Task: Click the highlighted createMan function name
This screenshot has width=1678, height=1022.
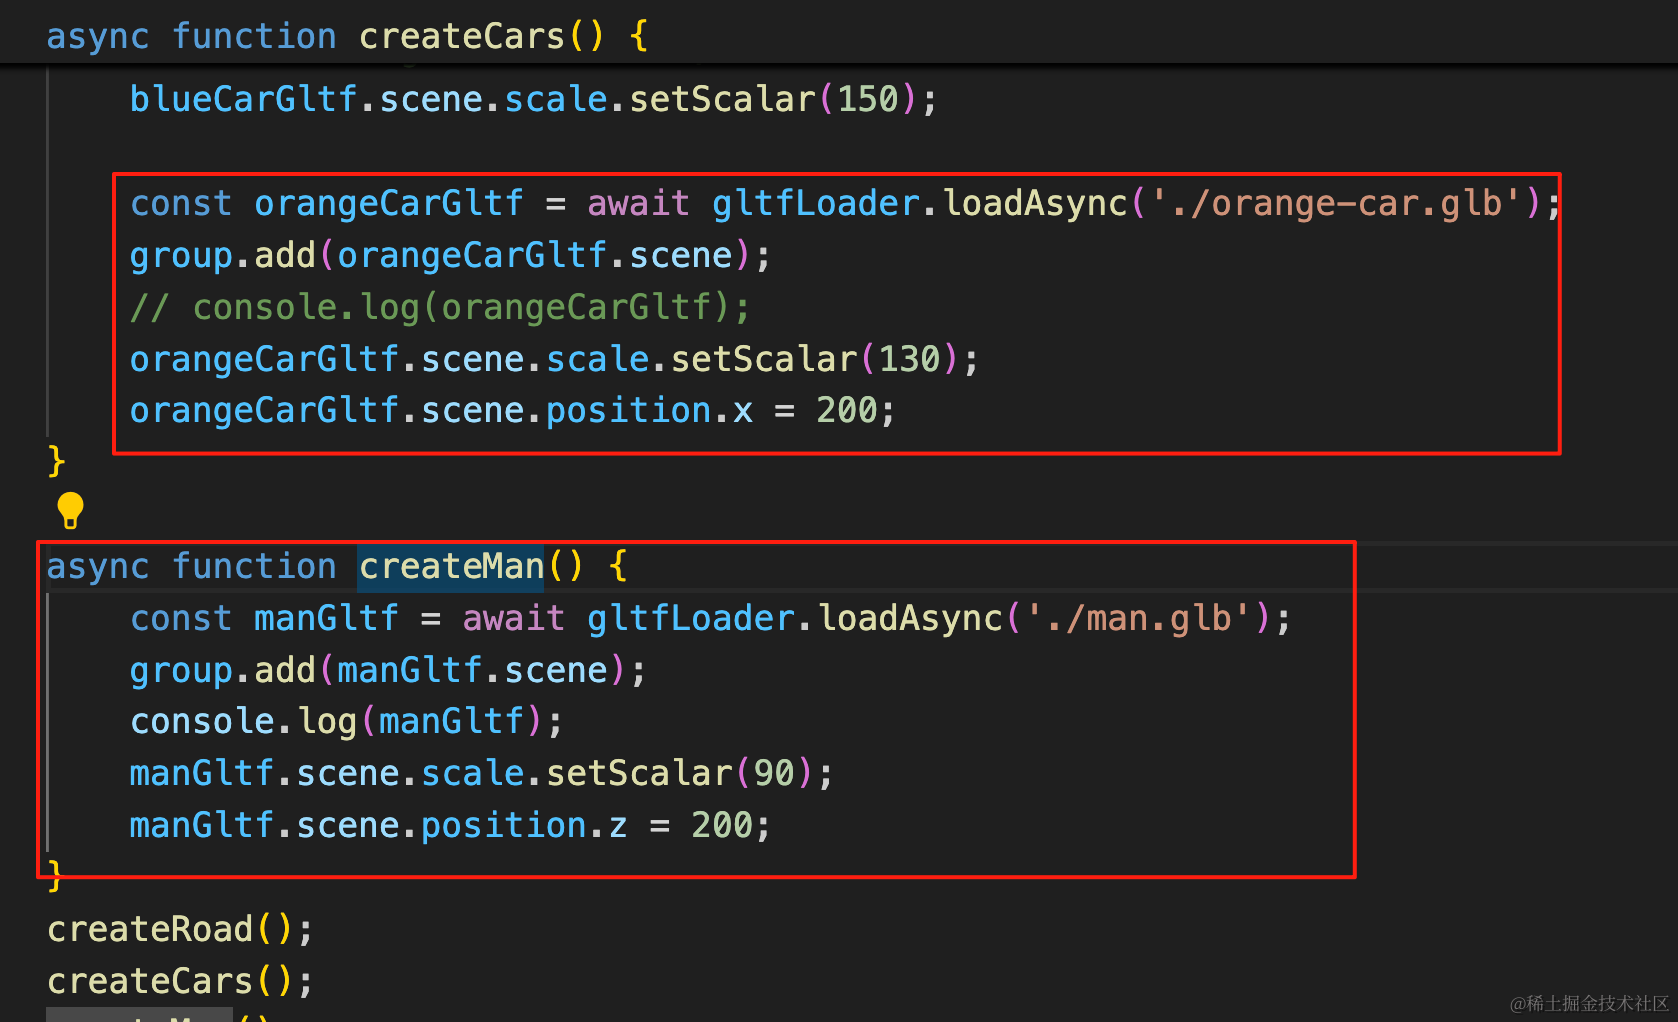Action: (x=451, y=567)
